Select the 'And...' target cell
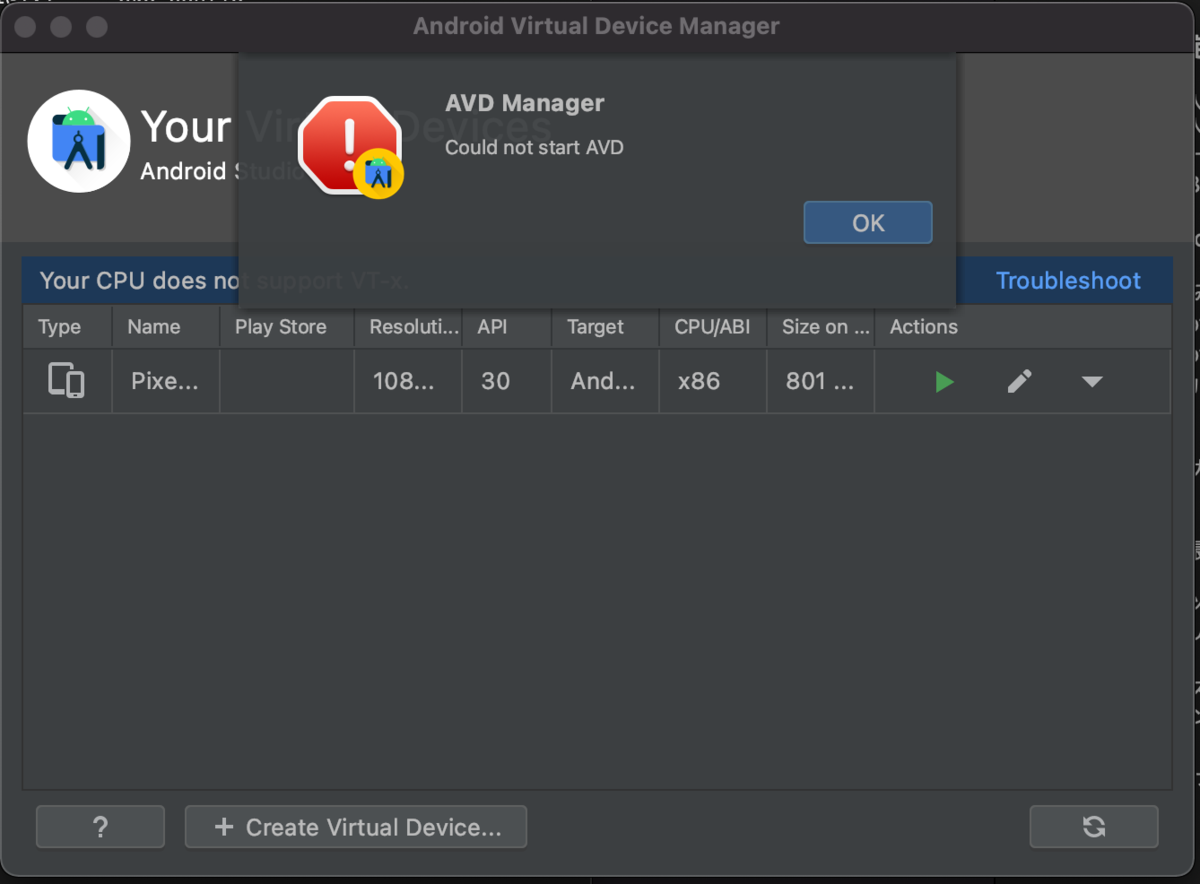Image resolution: width=1200 pixels, height=884 pixels. (603, 381)
